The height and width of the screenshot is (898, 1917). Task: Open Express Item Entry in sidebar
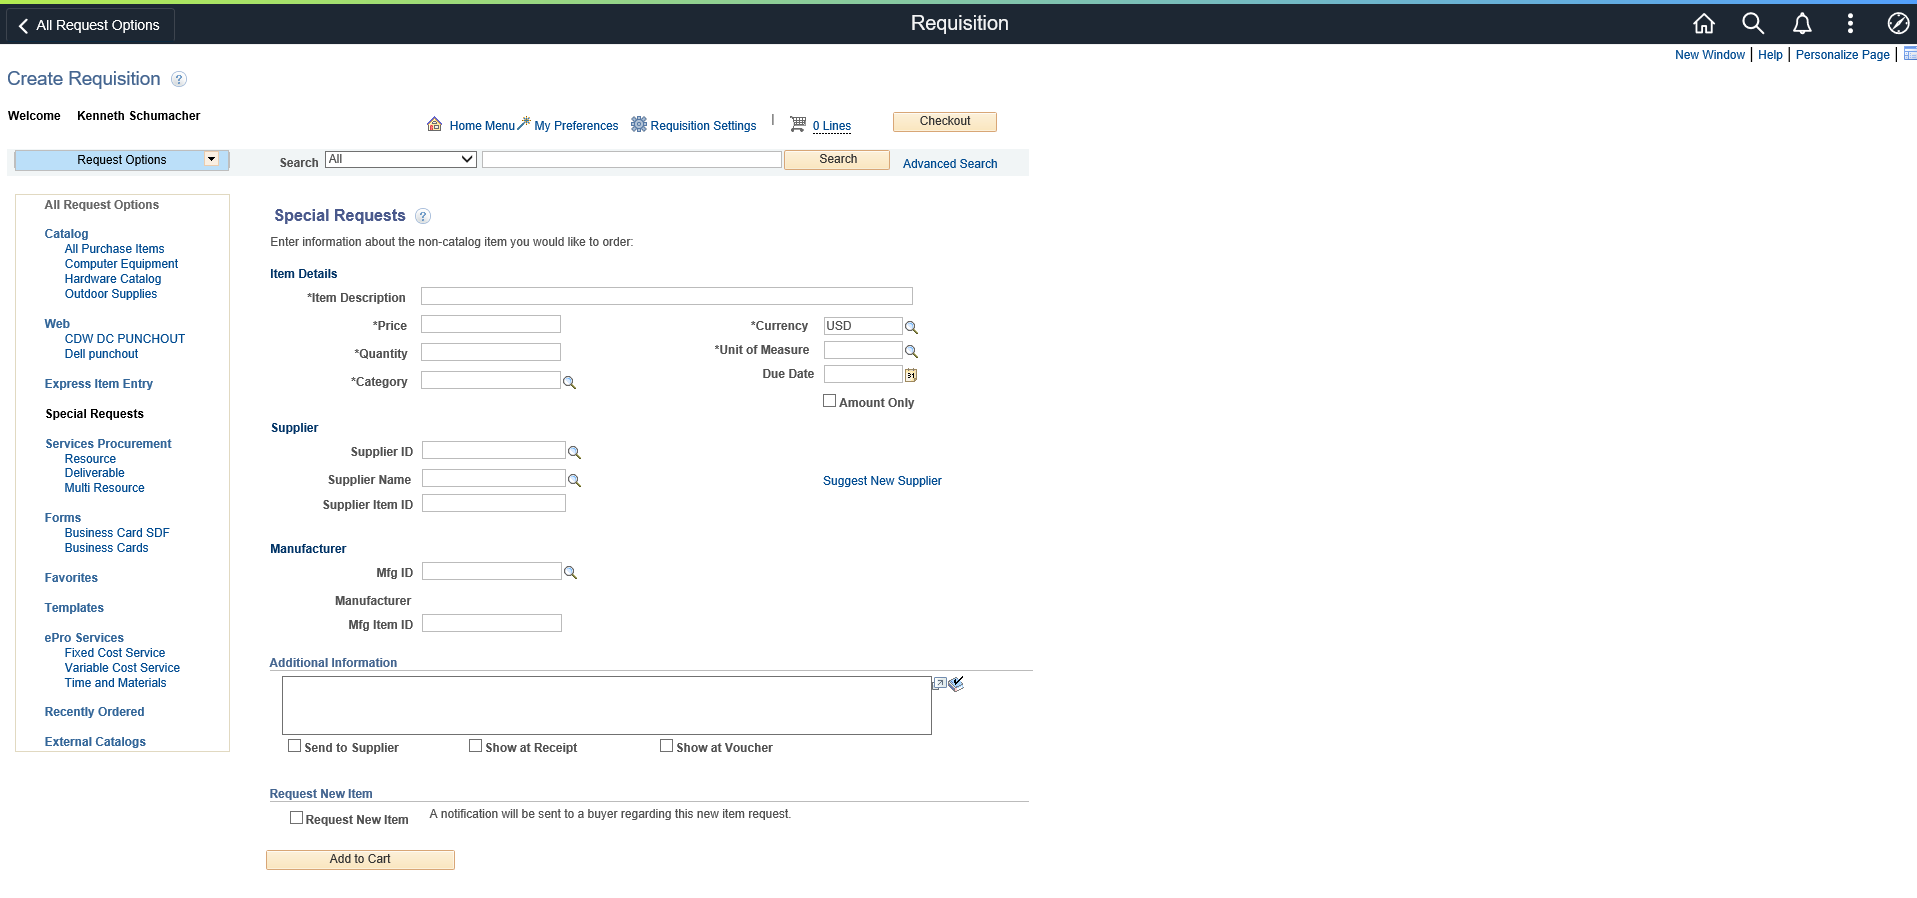point(98,384)
